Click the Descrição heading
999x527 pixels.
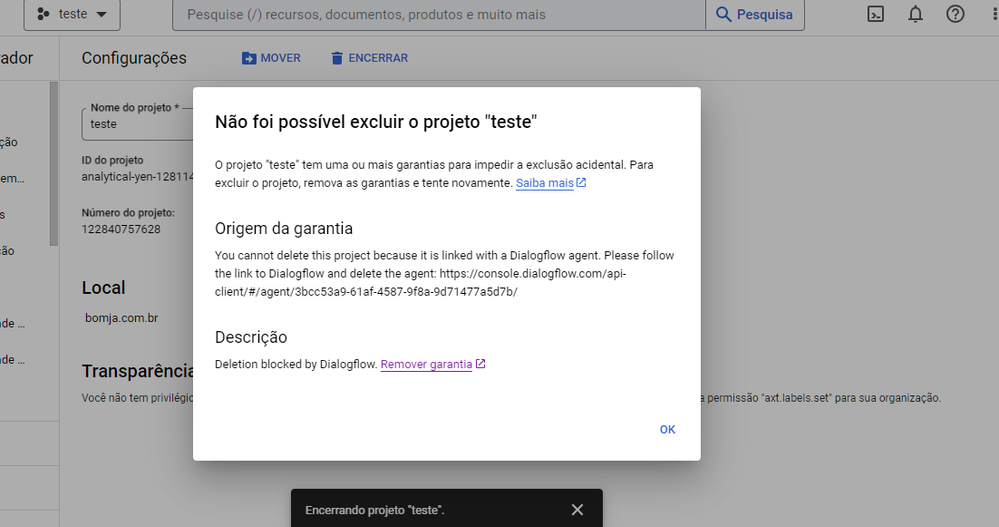251,337
